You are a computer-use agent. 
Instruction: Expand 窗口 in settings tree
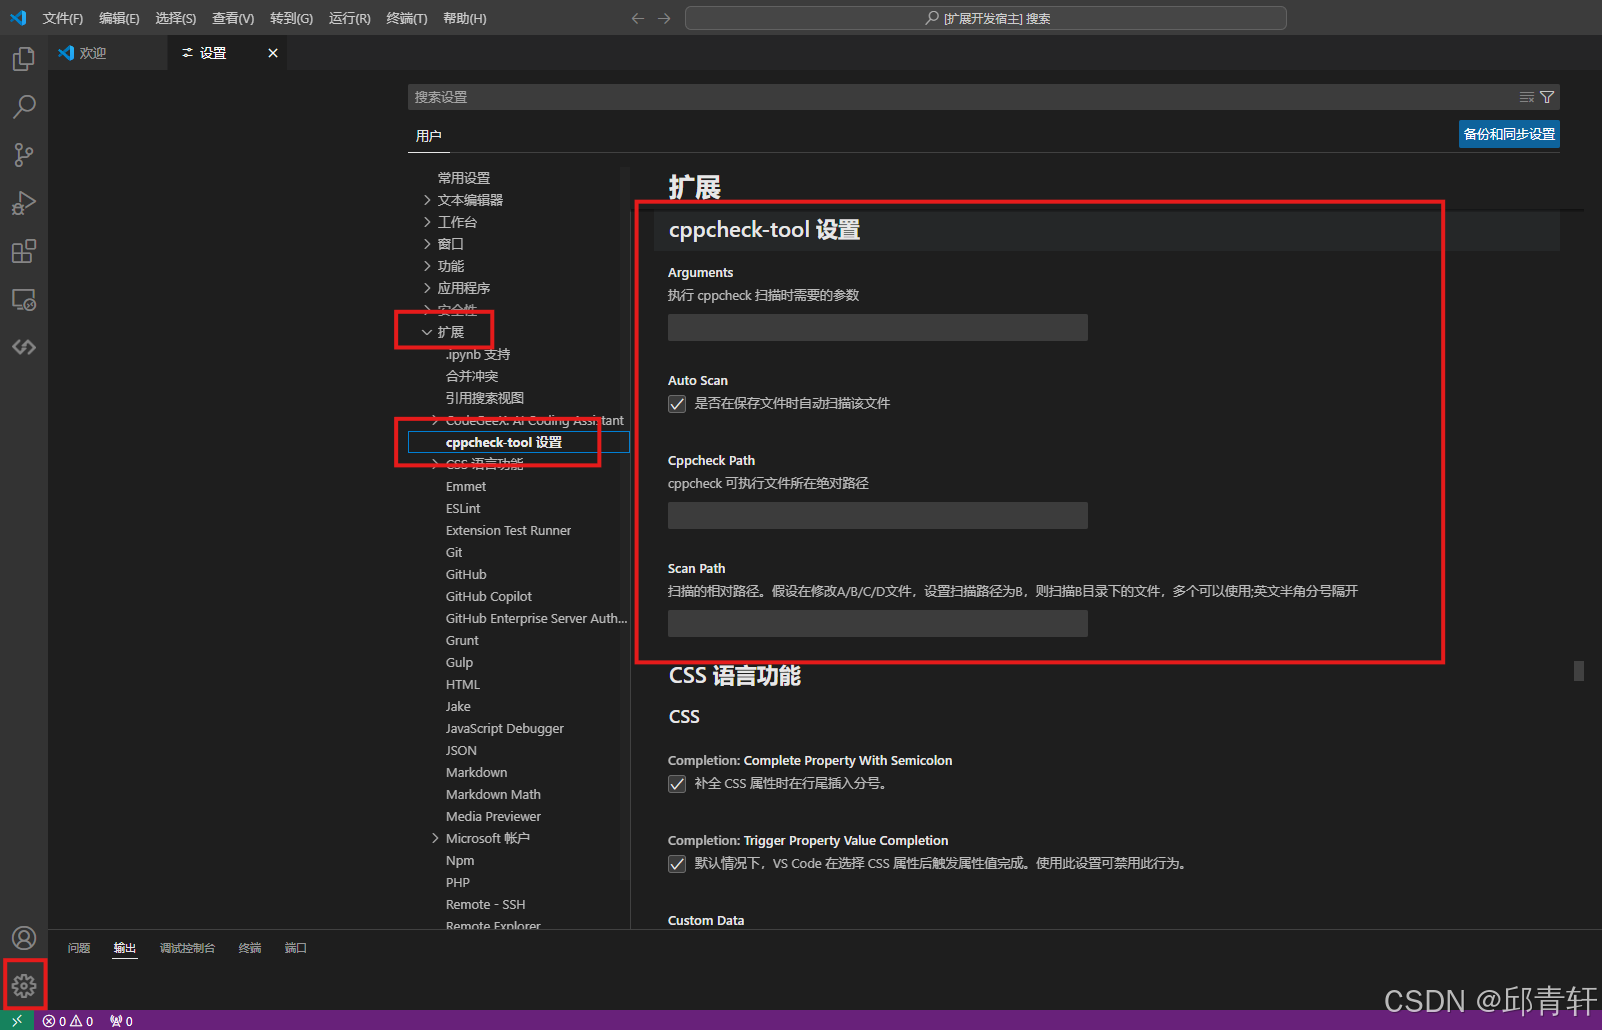click(x=427, y=244)
